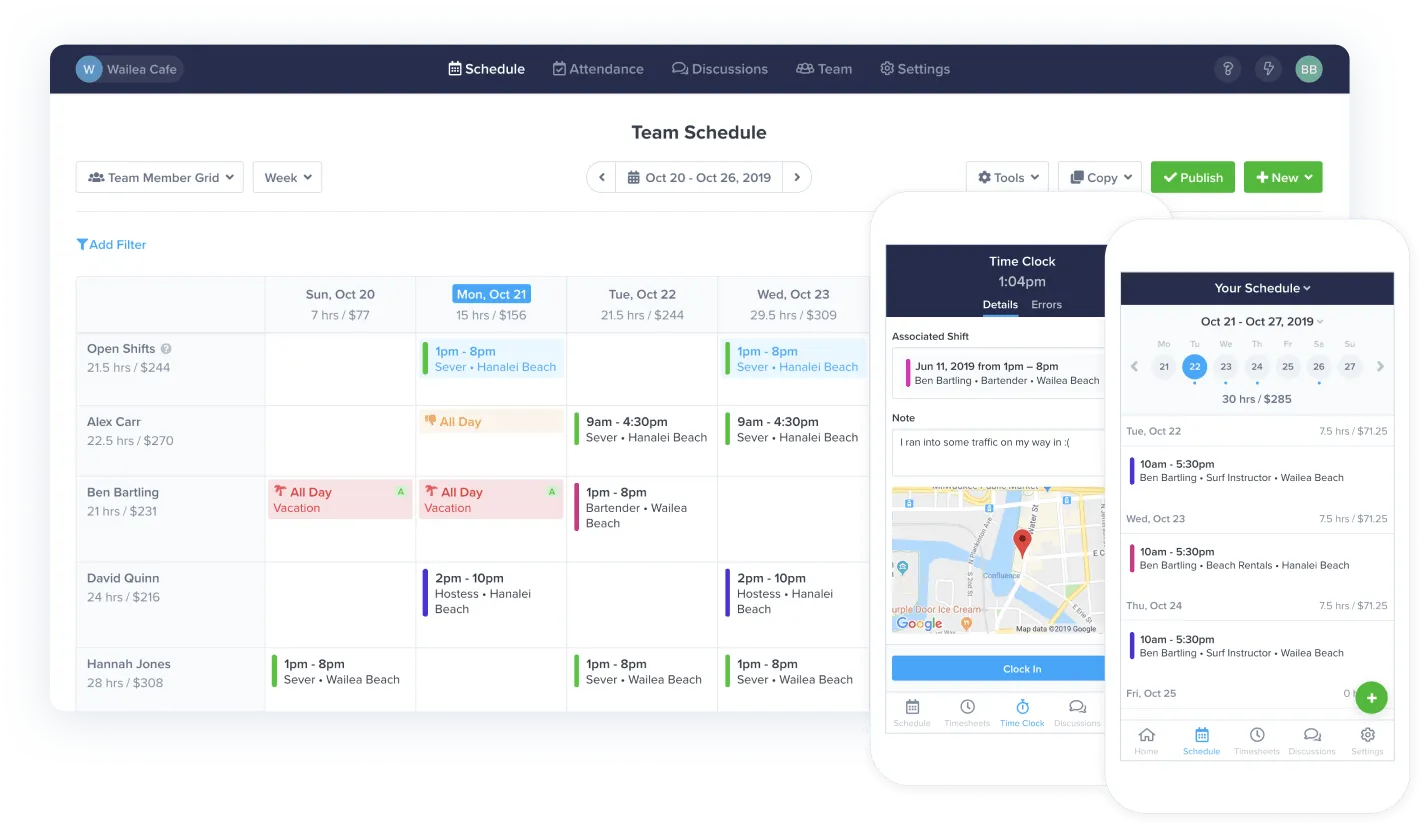Tap the blue Clock In button
1423x828 pixels.
pos(998,669)
